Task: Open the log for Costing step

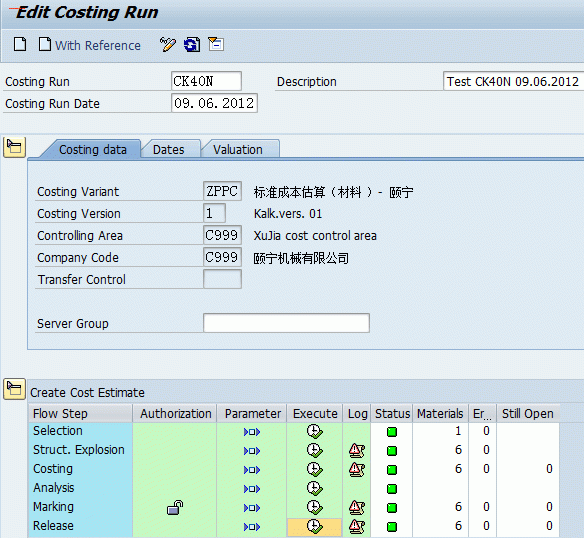Action: click(356, 469)
